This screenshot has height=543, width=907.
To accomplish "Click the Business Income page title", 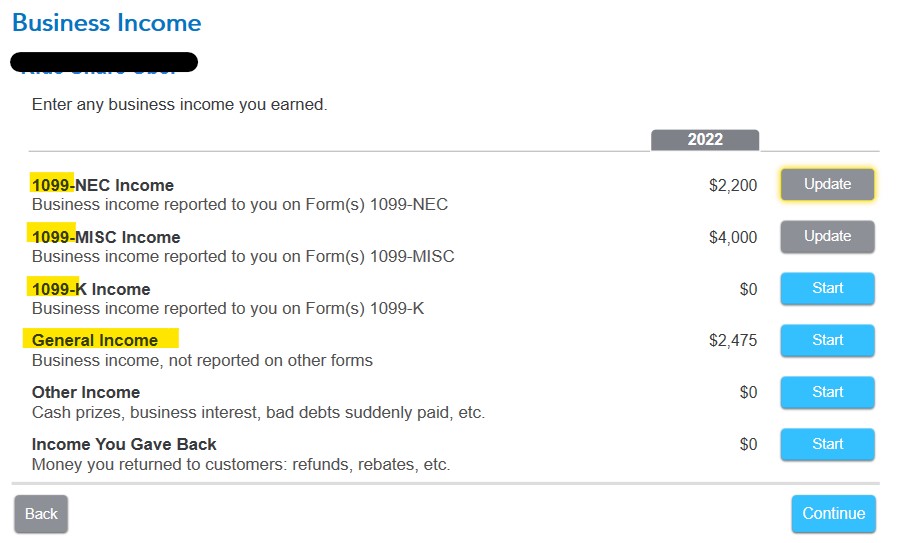I will pos(107,23).
